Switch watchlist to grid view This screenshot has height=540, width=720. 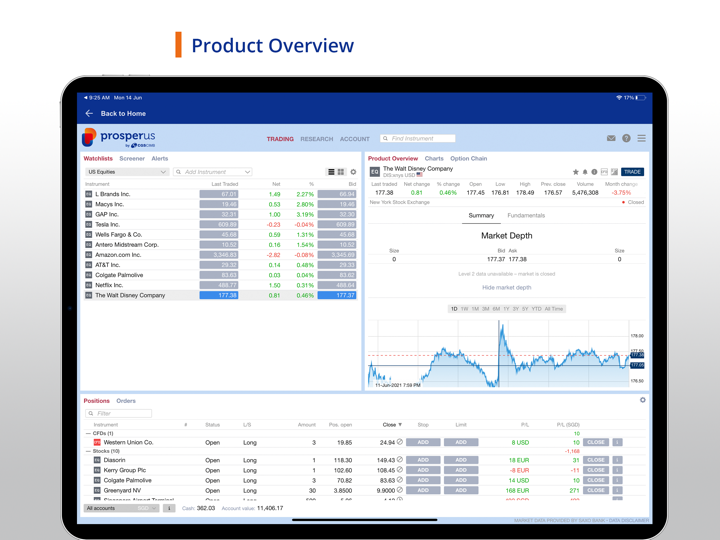[341, 172]
